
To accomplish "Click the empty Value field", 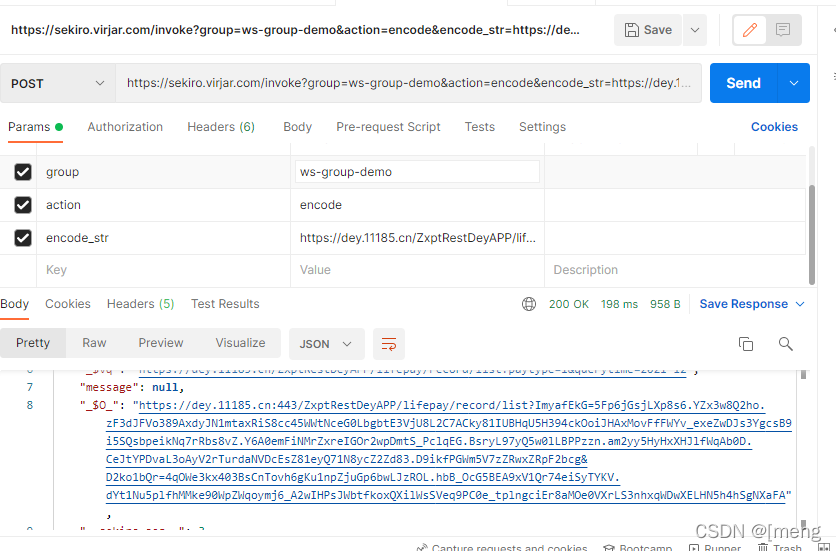I will [417, 270].
